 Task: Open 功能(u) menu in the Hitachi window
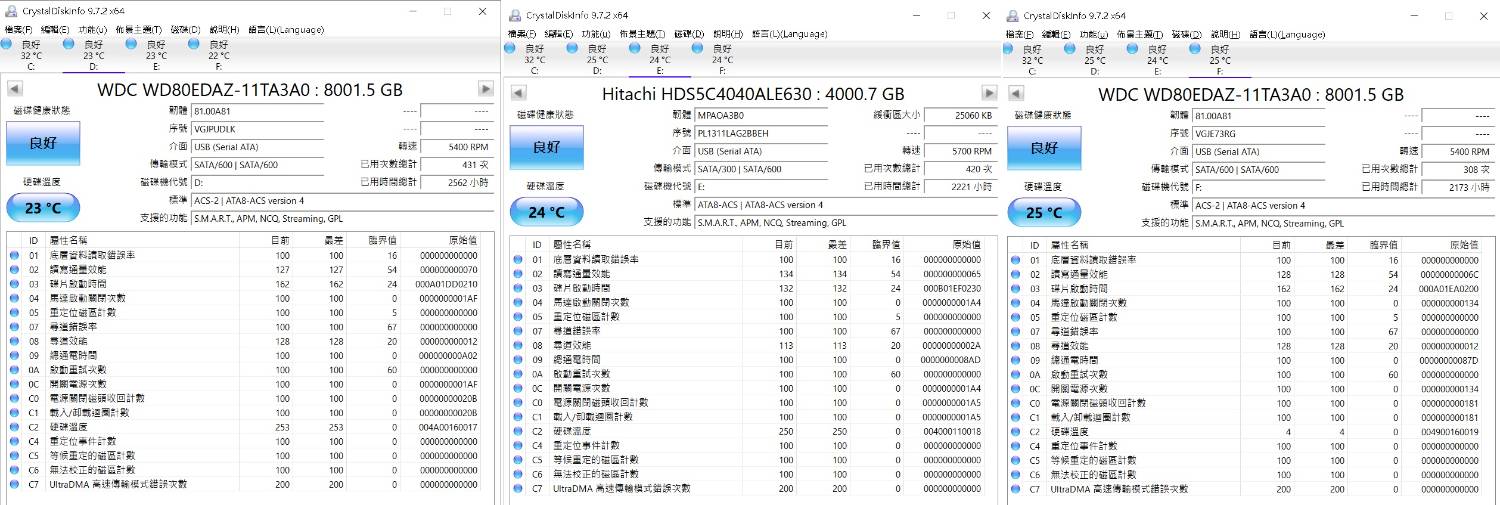click(597, 33)
